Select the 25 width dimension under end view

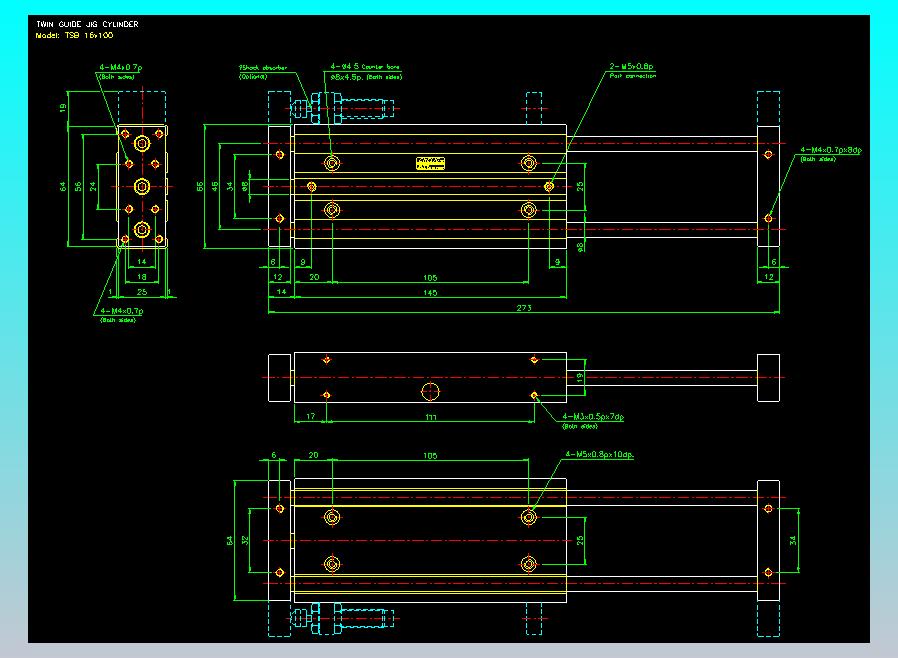click(142, 292)
